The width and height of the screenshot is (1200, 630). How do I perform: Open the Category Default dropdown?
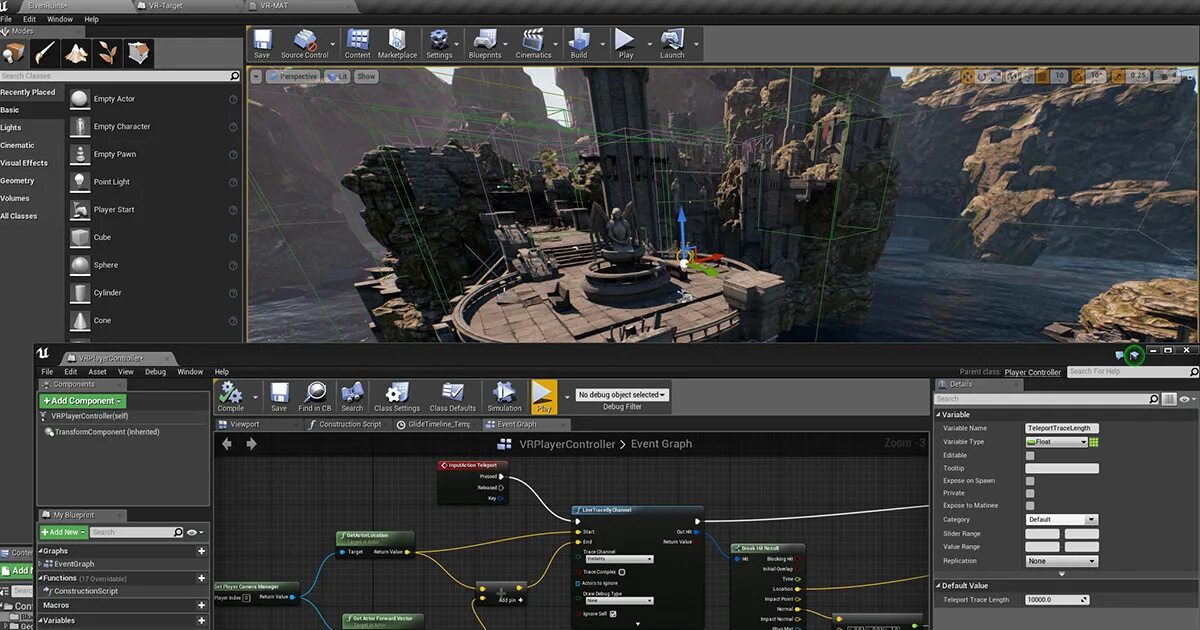coord(1062,520)
